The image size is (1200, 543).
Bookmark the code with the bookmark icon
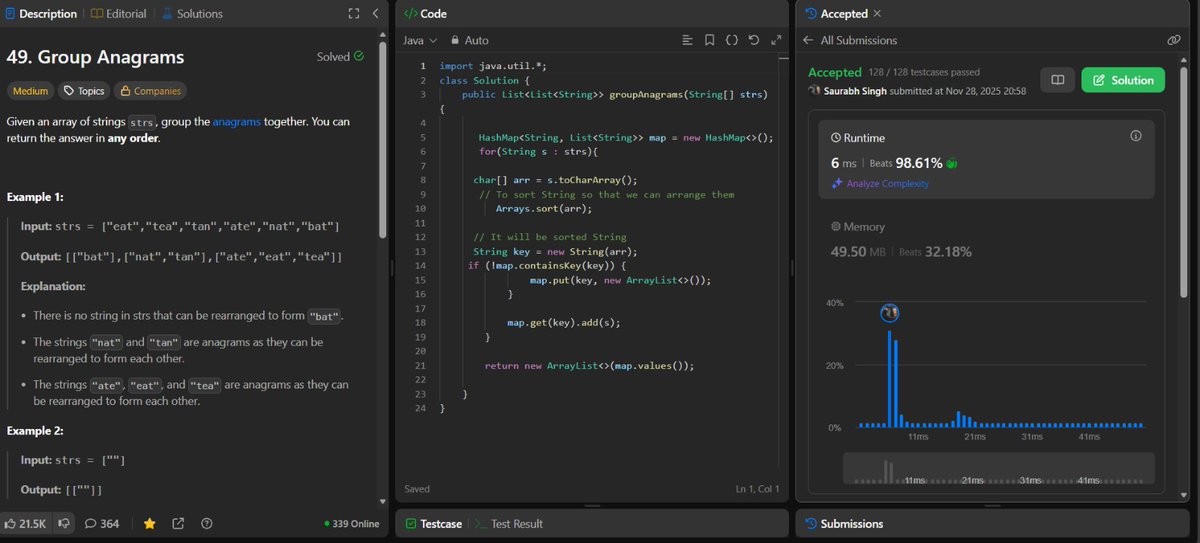tap(709, 40)
